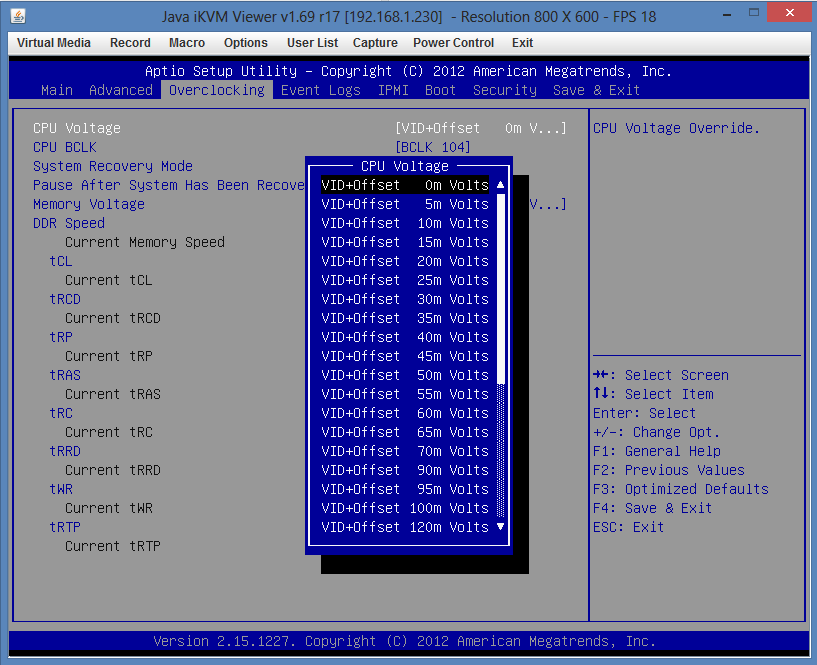Open the Virtual Media menu
Image resolution: width=817 pixels, height=665 pixels.
pos(54,43)
